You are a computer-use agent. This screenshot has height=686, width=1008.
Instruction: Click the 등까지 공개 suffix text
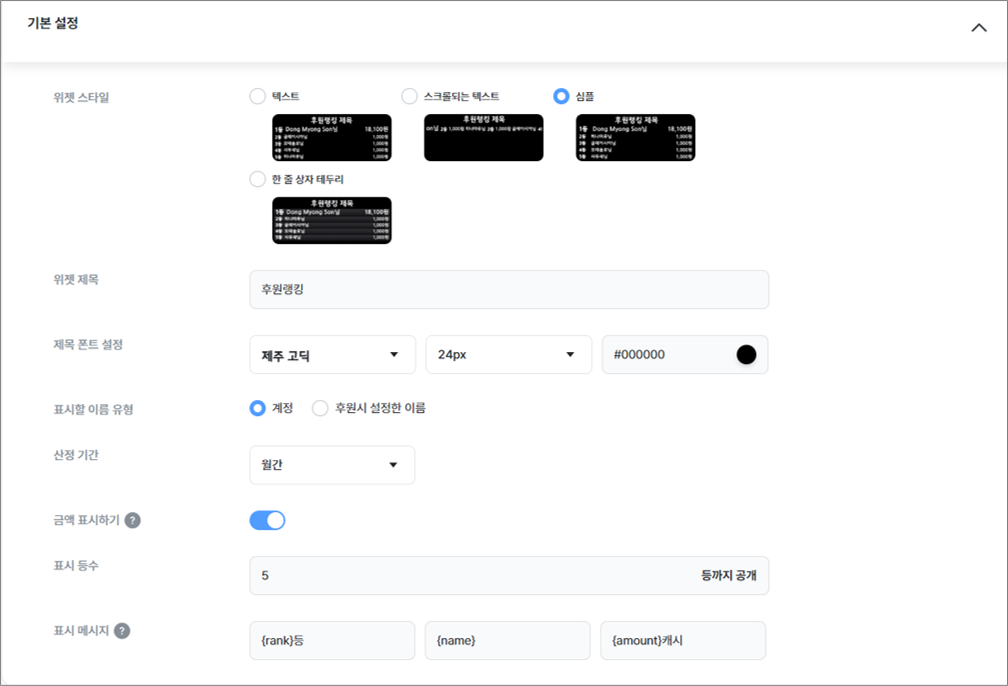728,575
